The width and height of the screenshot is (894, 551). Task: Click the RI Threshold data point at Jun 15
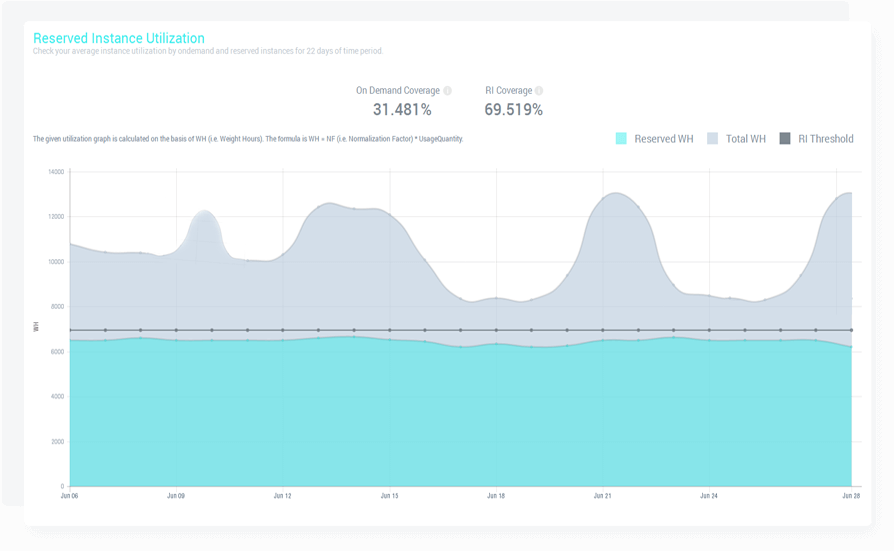pyautogui.click(x=389, y=330)
